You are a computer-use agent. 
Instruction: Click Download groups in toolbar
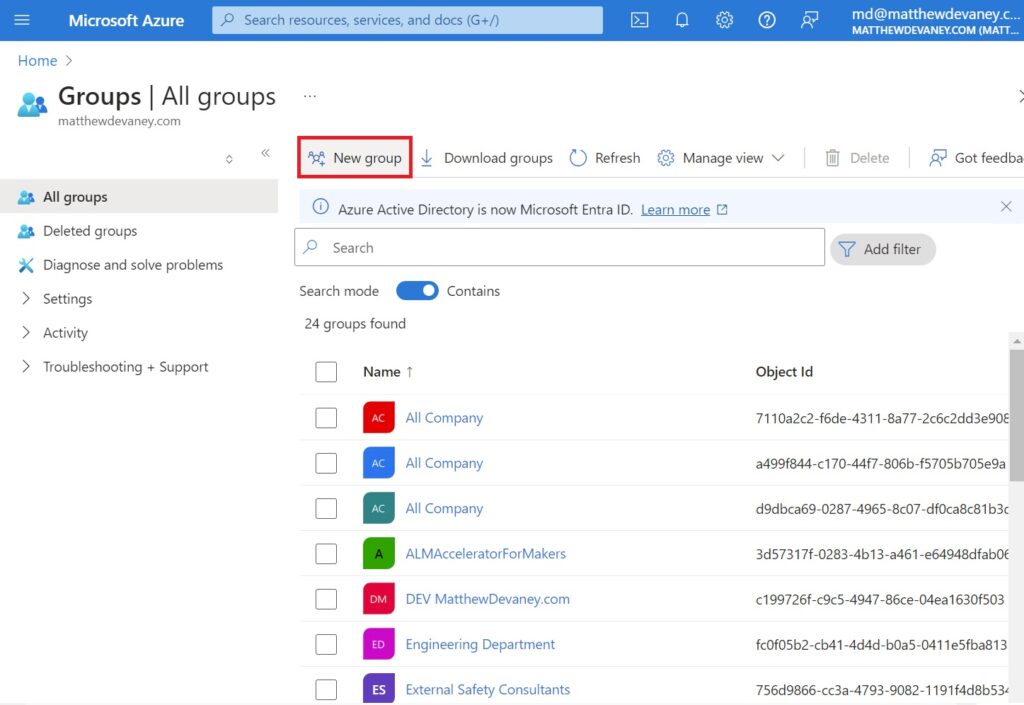pyautogui.click(x=487, y=158)
